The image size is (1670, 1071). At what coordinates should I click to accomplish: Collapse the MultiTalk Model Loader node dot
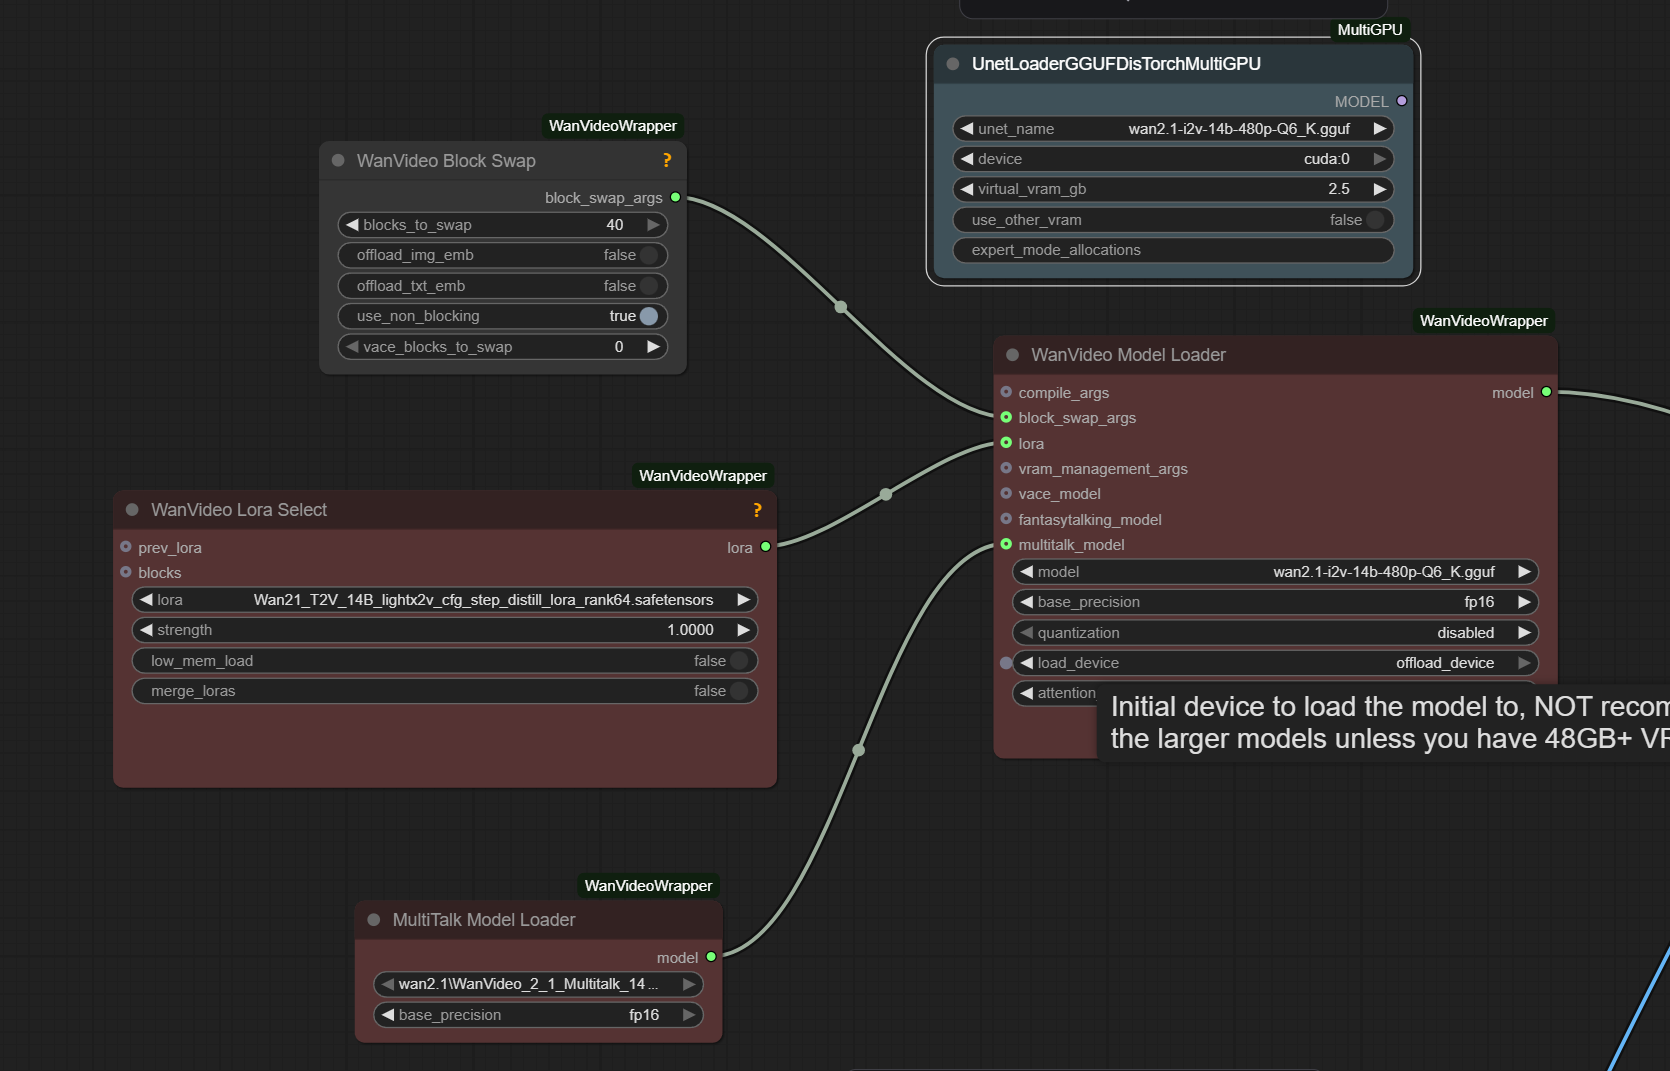(374, 920)
